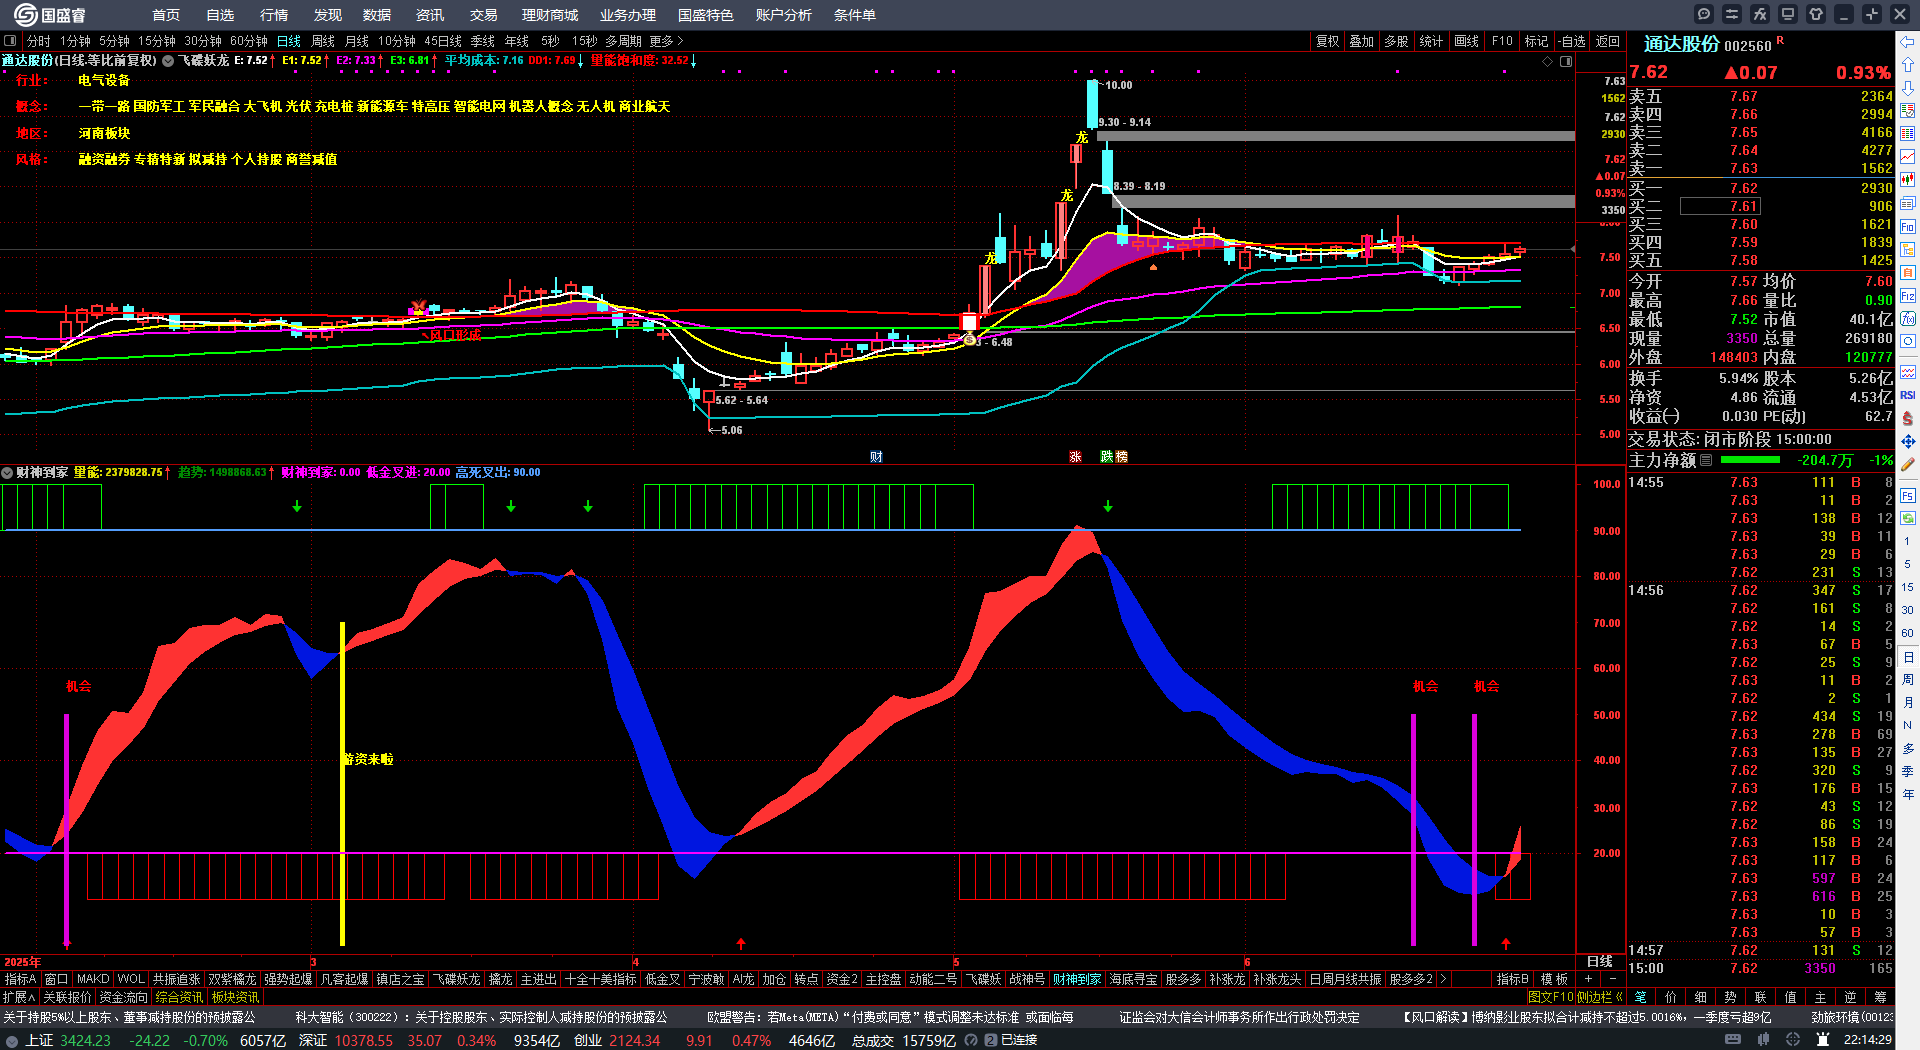
Task: Switch to the 筹 chip distribution tab
Action: (1880, 997)
